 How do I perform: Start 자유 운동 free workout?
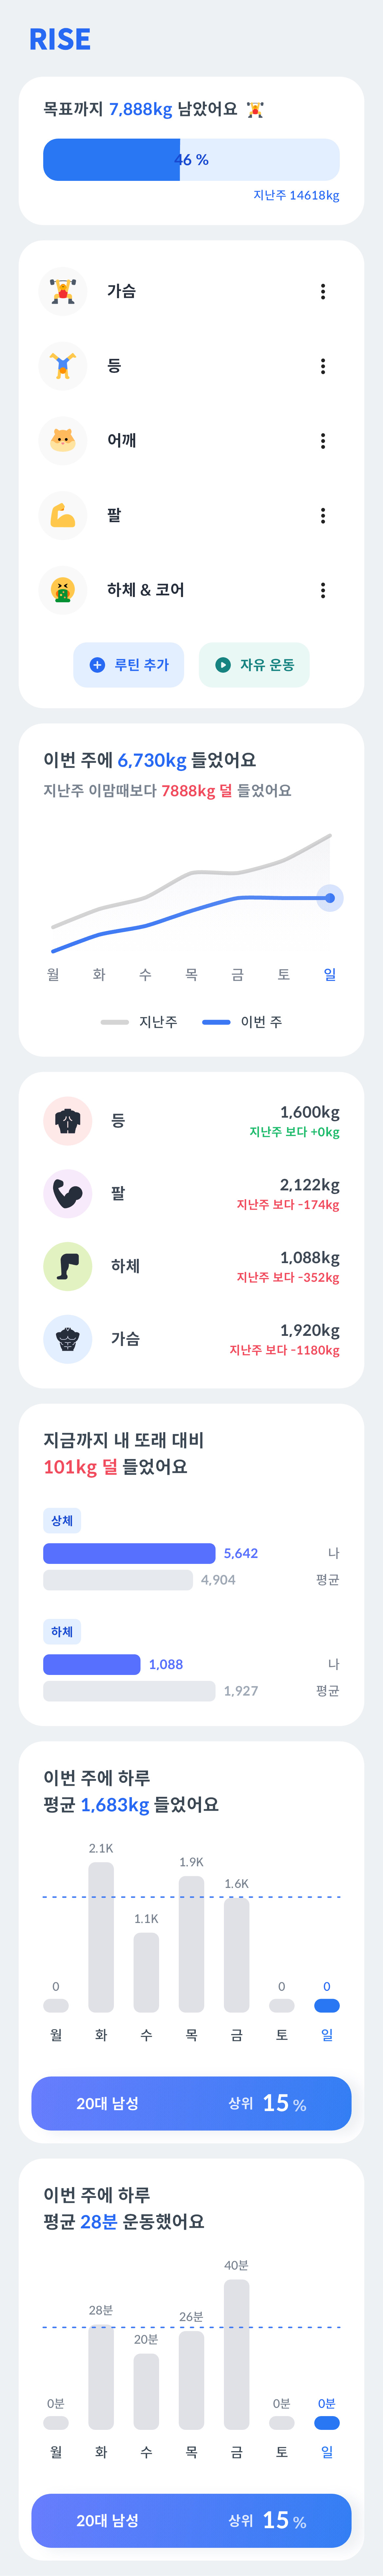[254, 665]
